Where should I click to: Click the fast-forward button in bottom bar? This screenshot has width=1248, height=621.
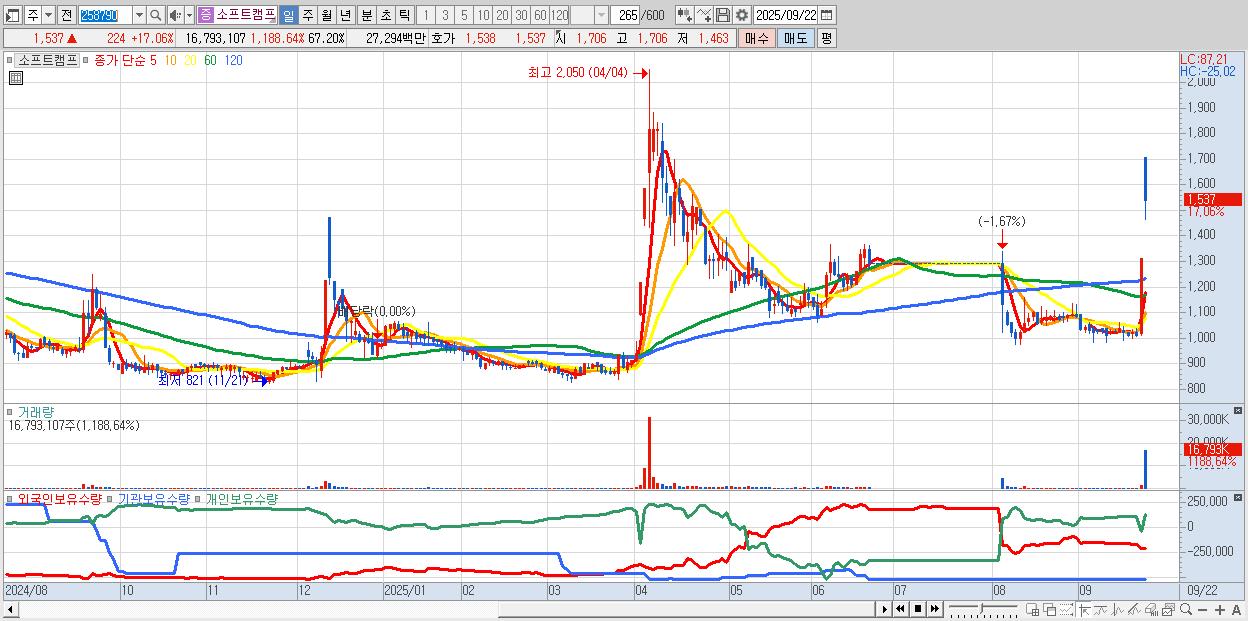click(934, 609)
